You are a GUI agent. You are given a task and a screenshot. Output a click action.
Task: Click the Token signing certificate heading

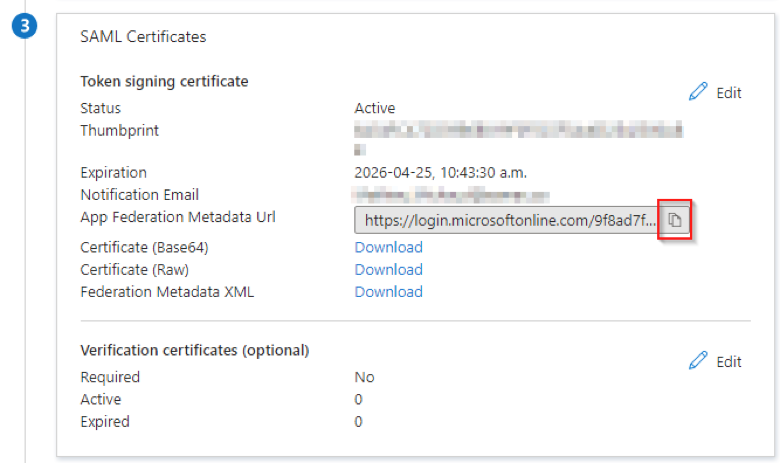tap(164, 82)
